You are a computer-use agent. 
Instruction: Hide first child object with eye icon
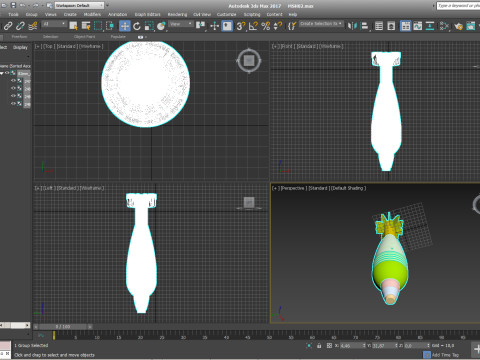point(13,81)
